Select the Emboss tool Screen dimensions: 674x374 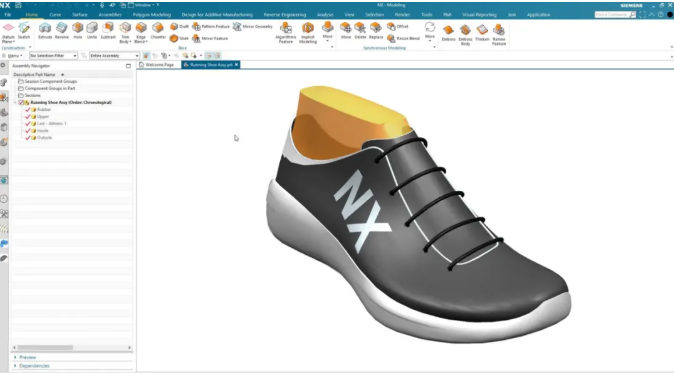click(448, 33)
